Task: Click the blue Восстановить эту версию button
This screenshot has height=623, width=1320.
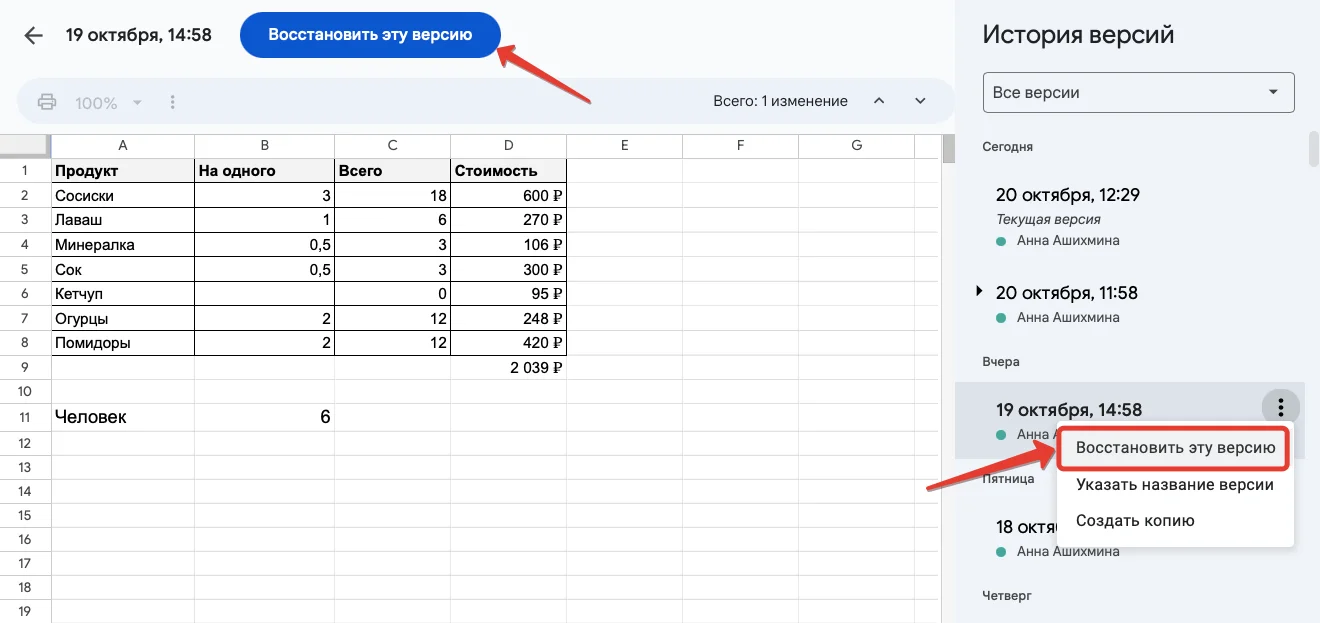Action: 370,35
